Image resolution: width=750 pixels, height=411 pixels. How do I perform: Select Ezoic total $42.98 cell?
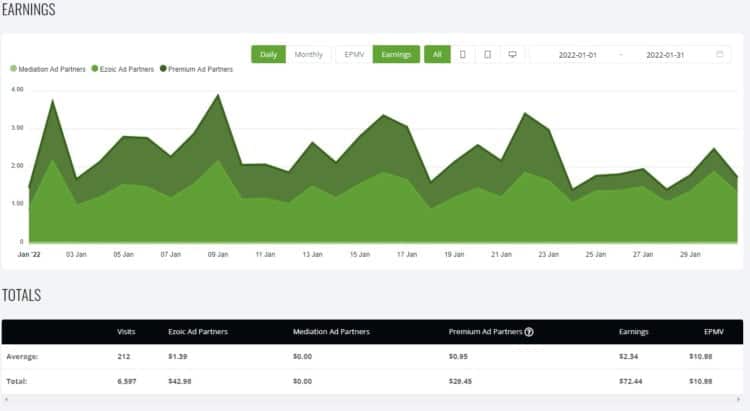(180, 381)
